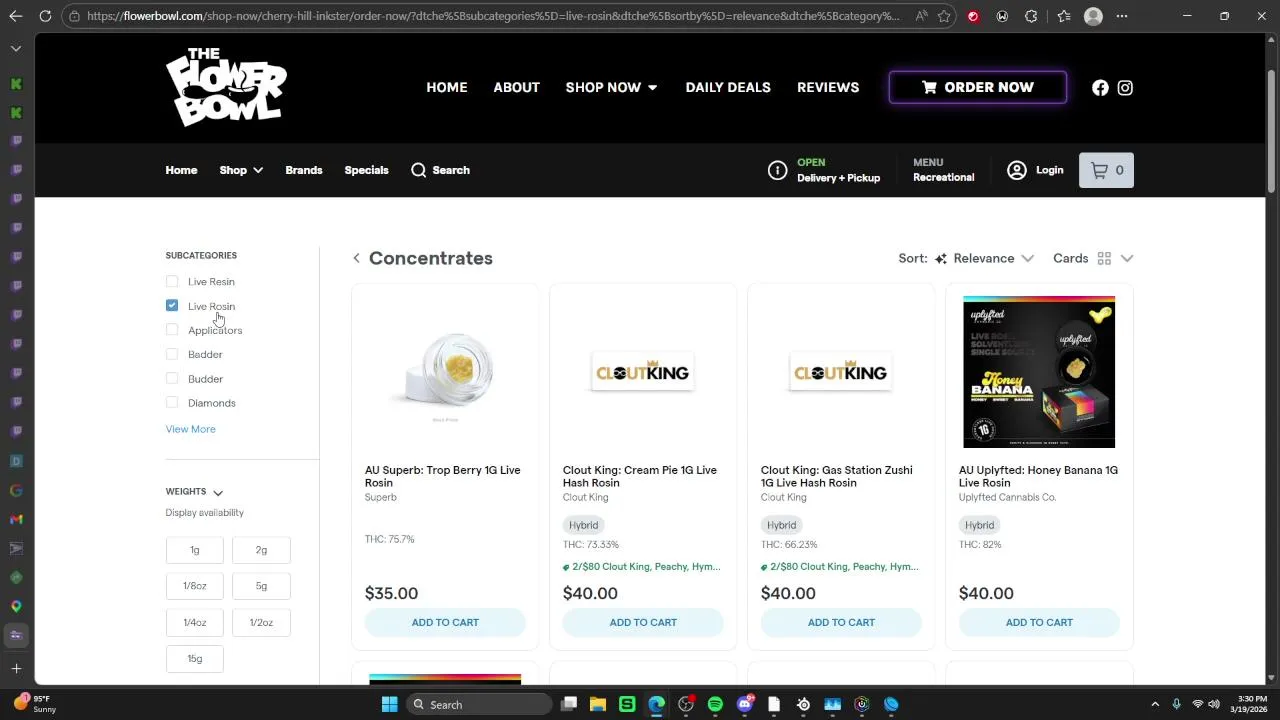This screenshot has height=720, width=1280.
Task: Expand the vertical tabs chevron at top
Action: tap(16, 48)
